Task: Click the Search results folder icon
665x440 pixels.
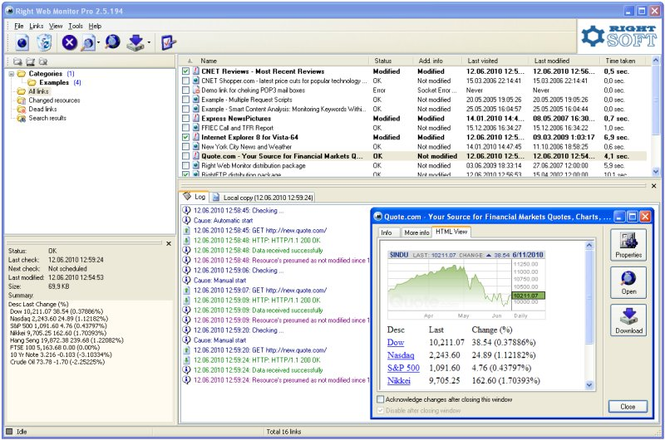Action: click(21, 118)
